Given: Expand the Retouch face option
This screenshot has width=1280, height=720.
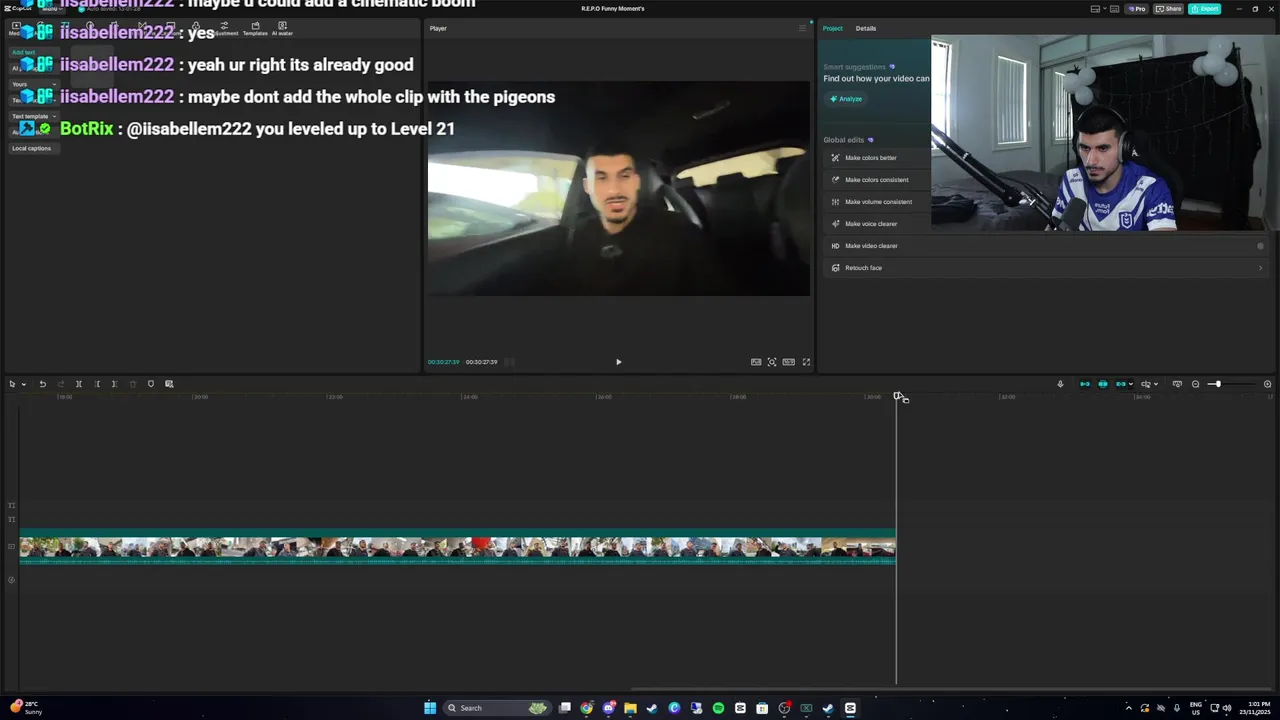Looking at the screenshot, I should (x=1260, y=268).
